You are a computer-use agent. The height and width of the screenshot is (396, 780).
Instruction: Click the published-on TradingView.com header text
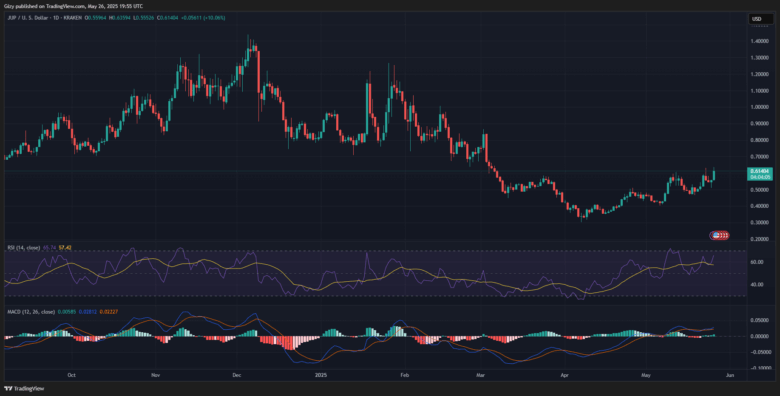(x=74, y=6)
